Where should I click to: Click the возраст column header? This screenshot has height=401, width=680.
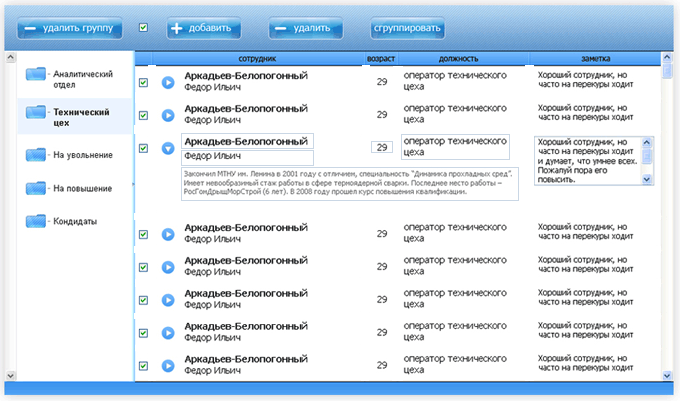[x=380, y=60]
